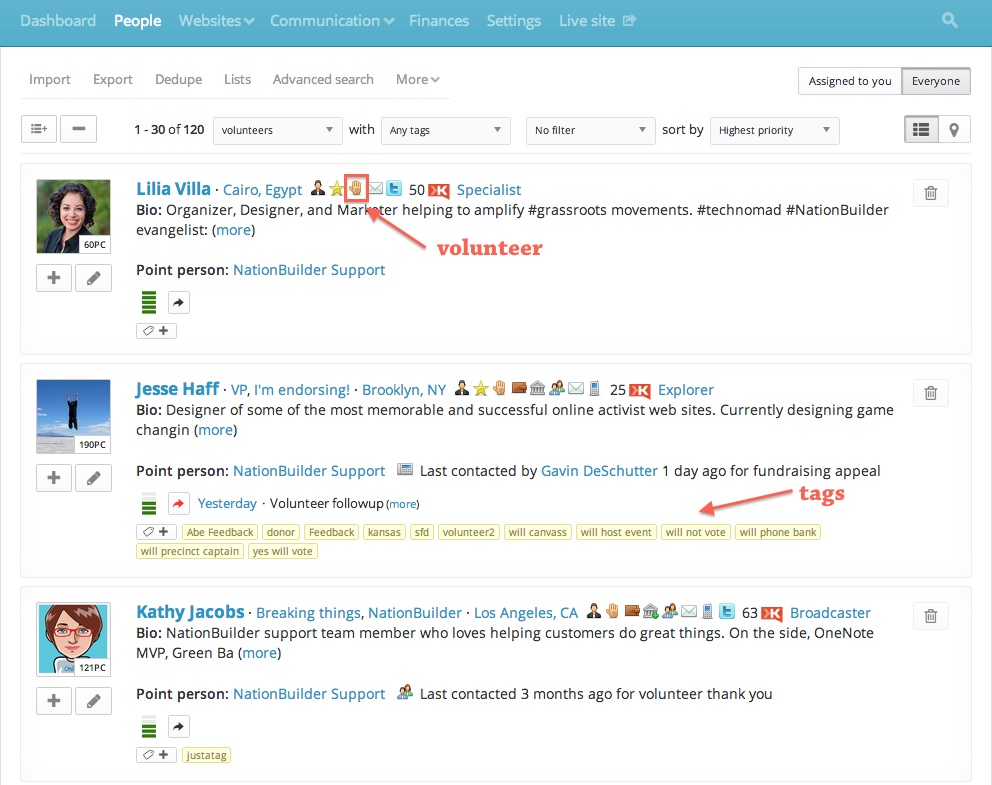Image resolution: width=992 pixels, height=785 pixels.
Task: Expand the Communication menu
Action: [332, 21]
